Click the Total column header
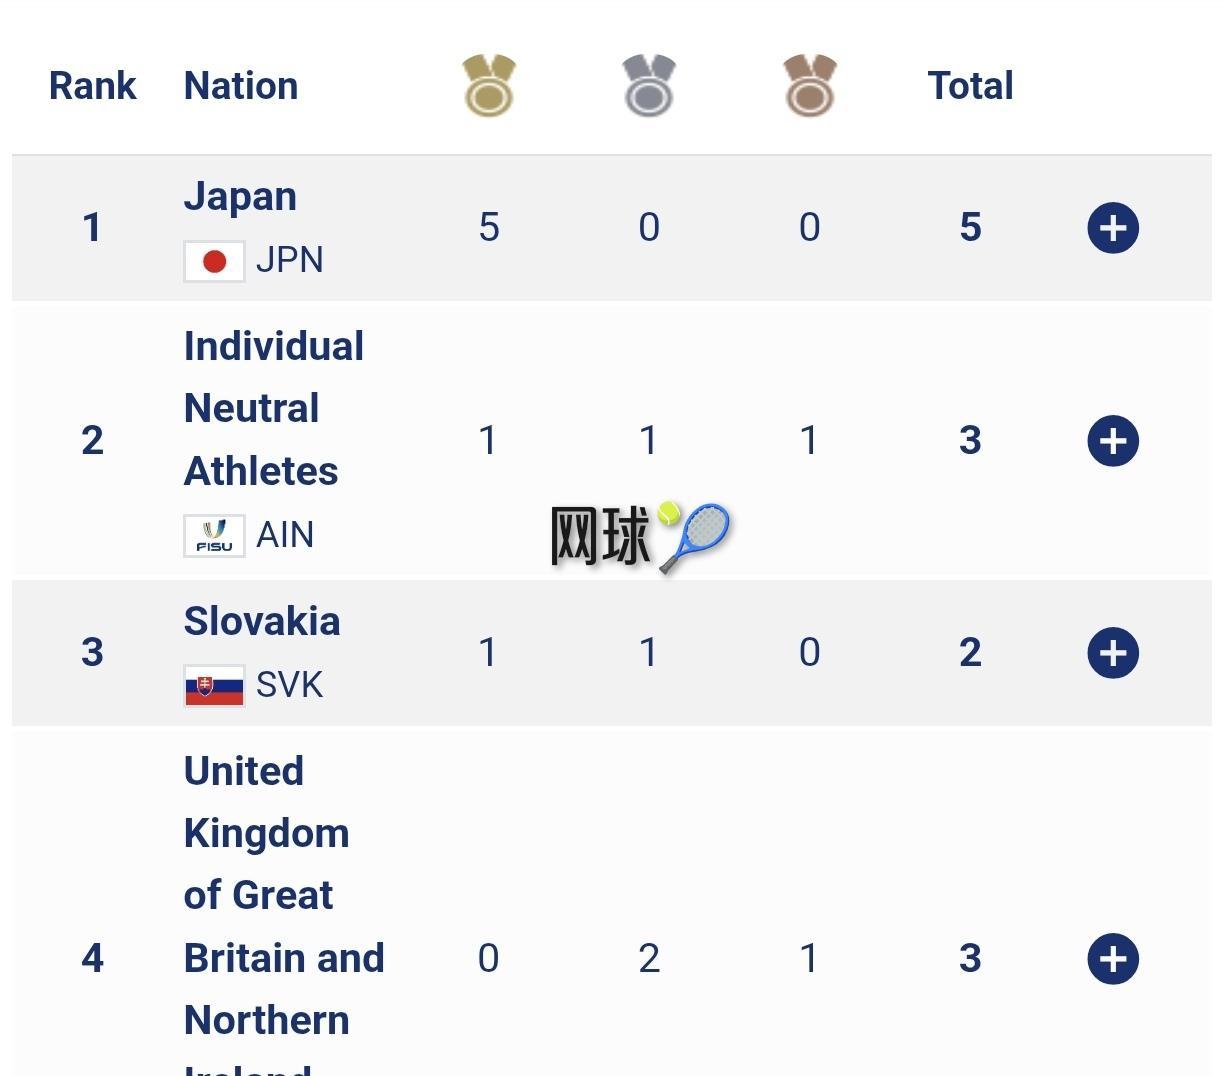Image resolution: width=1224 pixels, height=1076 pixels. point(970,86)
